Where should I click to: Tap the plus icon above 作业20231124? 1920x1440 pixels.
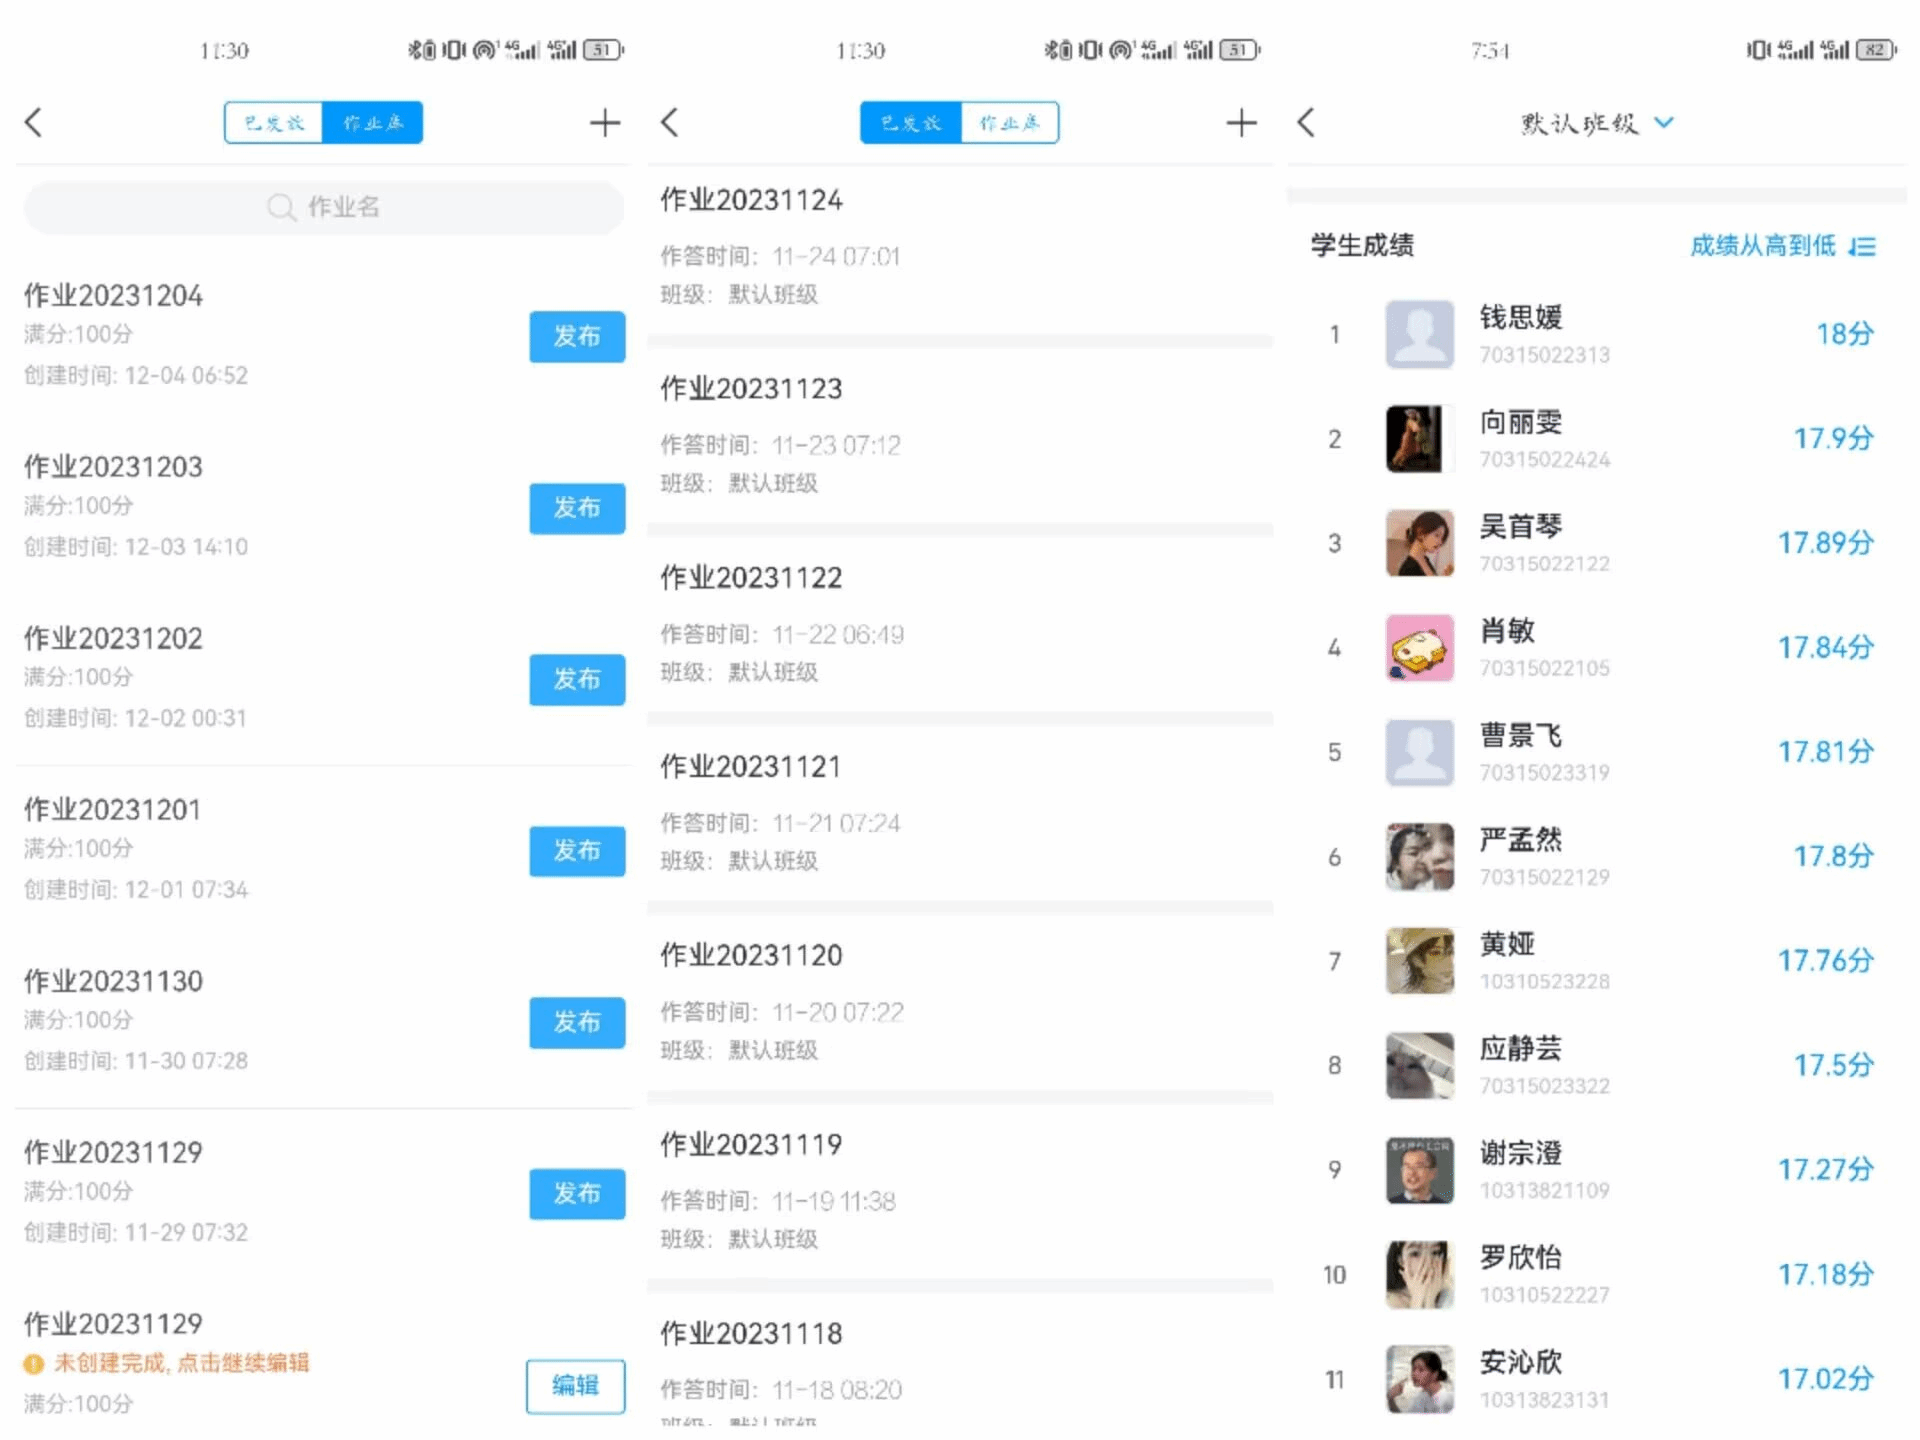click(x=1241, y=123)
